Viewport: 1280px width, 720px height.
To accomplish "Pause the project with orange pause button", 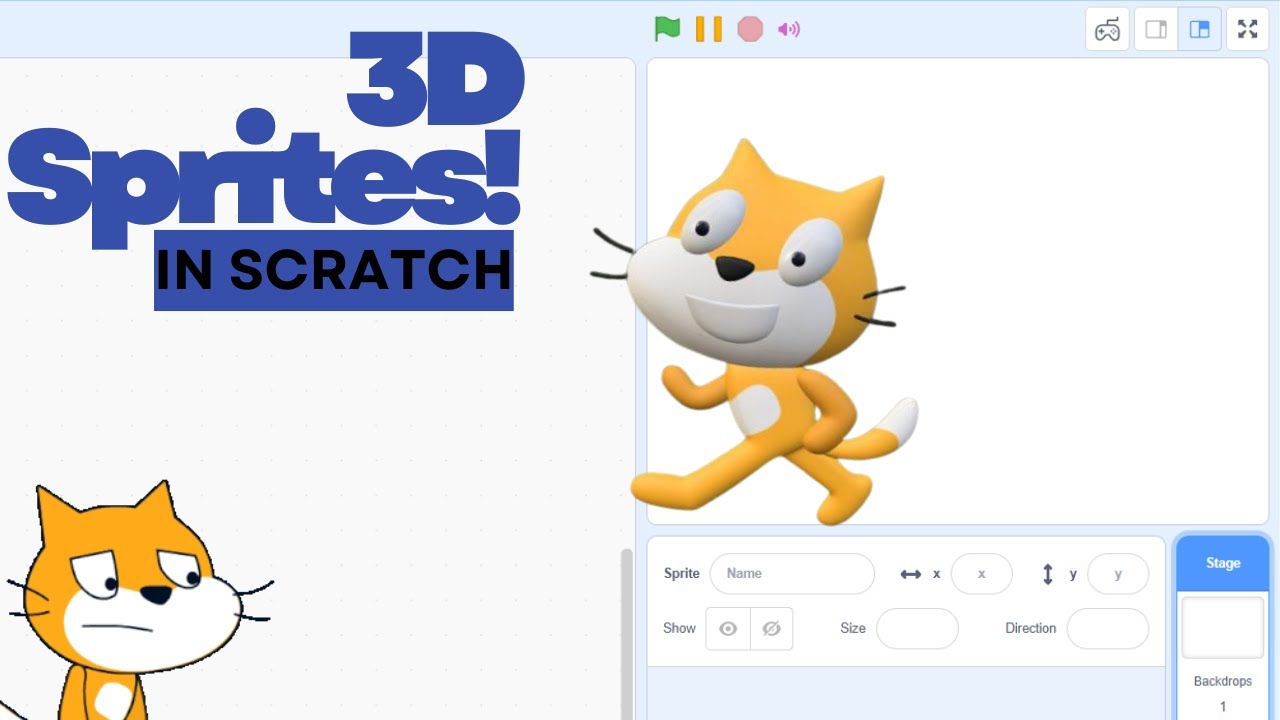I will (709, 29).
